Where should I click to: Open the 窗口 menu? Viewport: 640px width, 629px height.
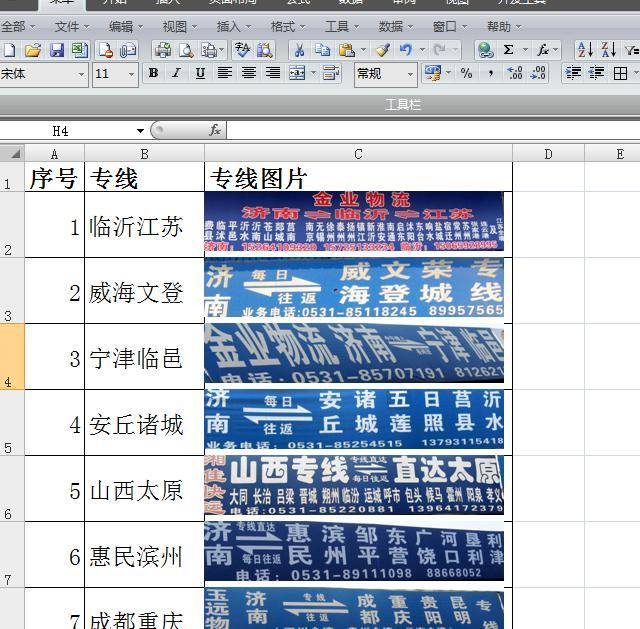click(450, 27)
